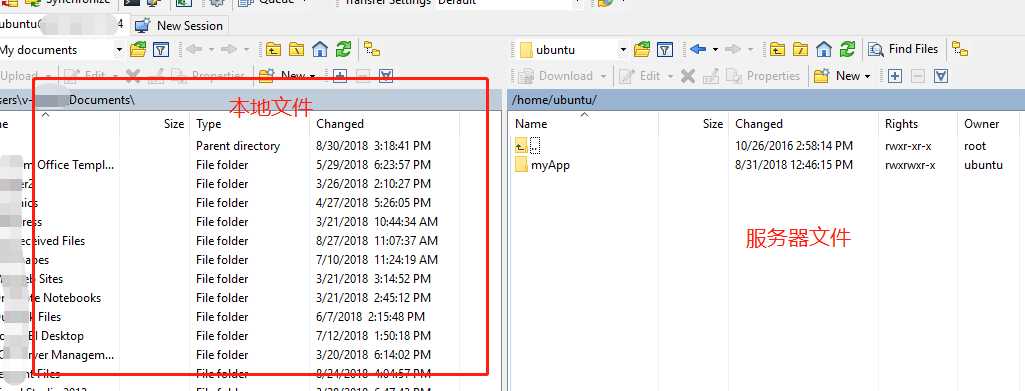The image size is (1025, 391).
Task: Go to remote home directory icon
Action: click(824, 49)
